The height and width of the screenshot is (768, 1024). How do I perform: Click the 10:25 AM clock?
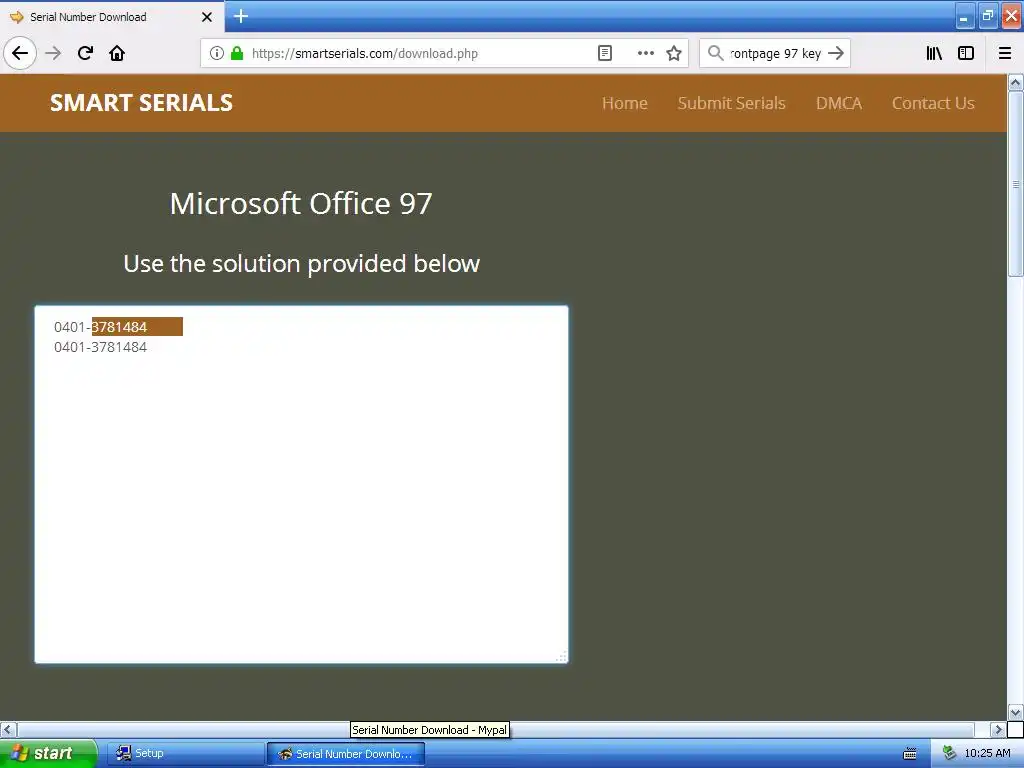(x=987, y=754)
